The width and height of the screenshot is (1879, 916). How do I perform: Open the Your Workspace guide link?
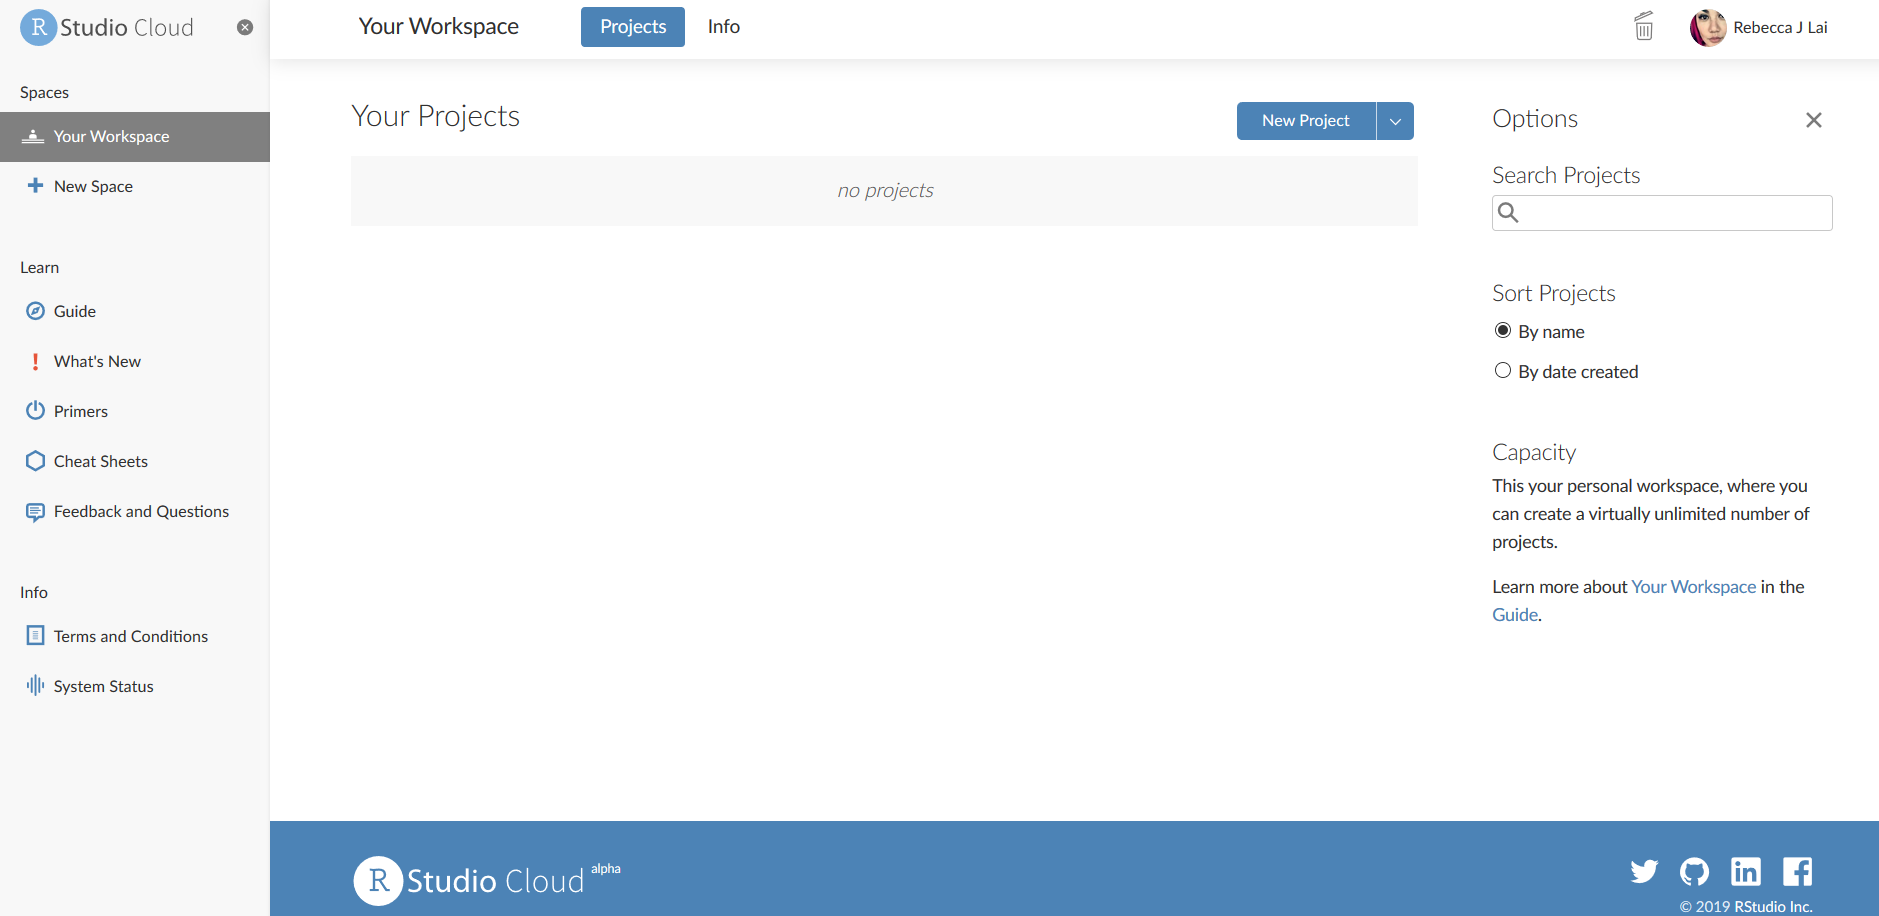point(1694,587)
